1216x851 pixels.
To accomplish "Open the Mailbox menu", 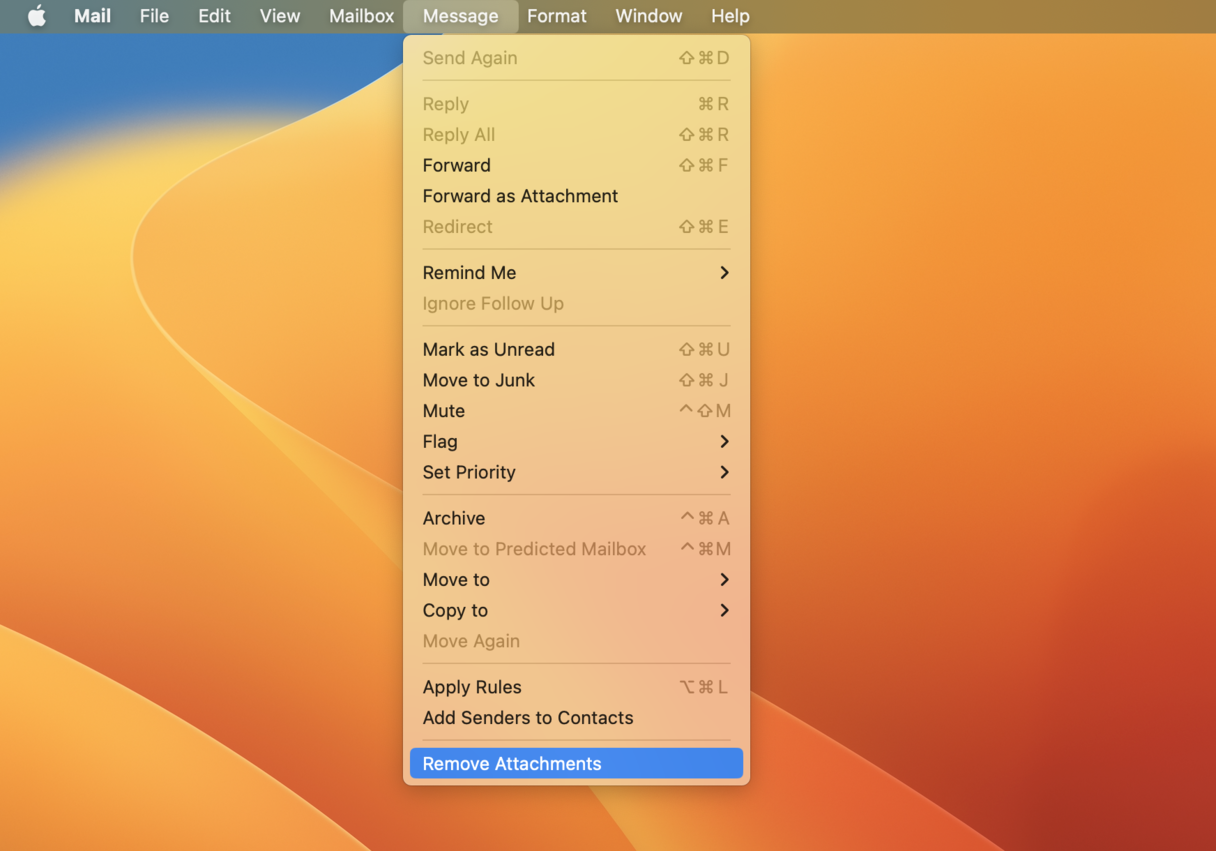I will [361, 16].
